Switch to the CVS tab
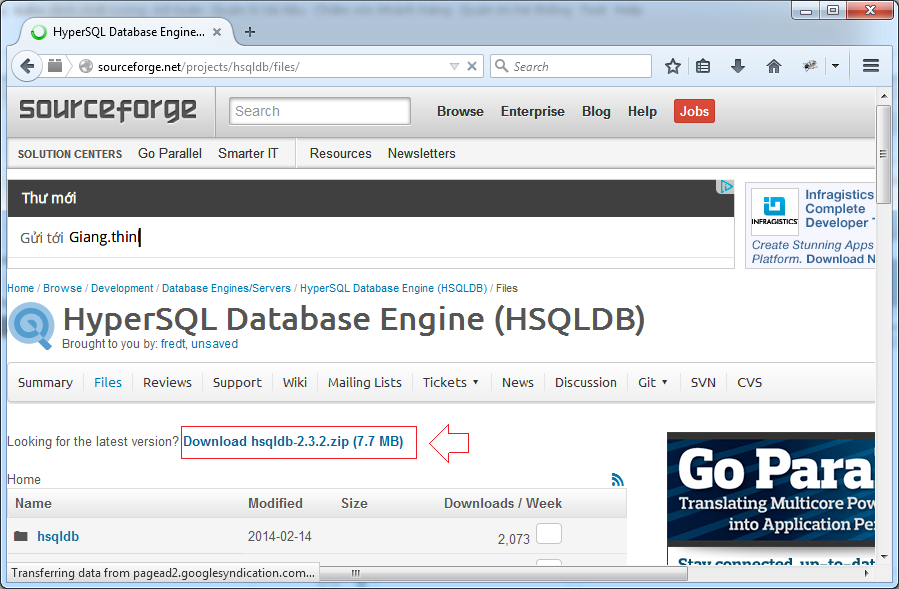The height and width of the screenshot is (589, 899). [x=749, y=383]
